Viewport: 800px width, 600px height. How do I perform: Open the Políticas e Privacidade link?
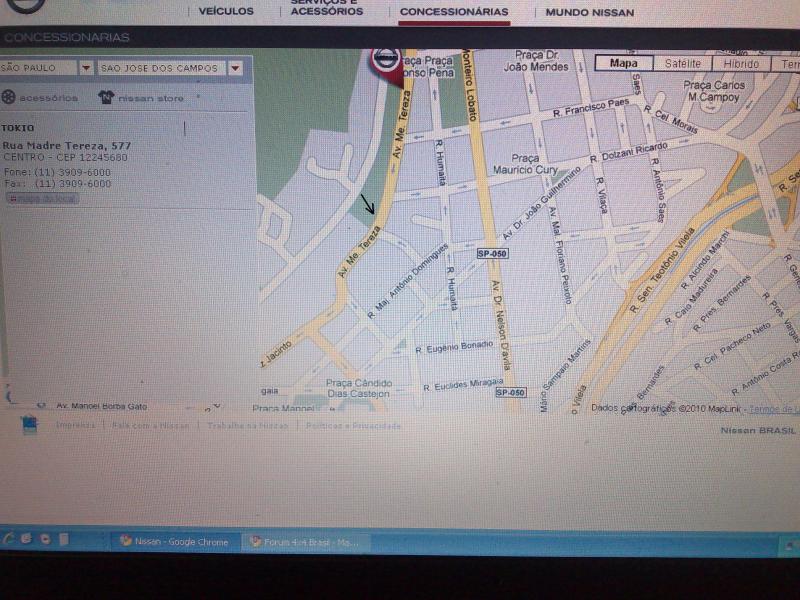[x=353, y=426]
